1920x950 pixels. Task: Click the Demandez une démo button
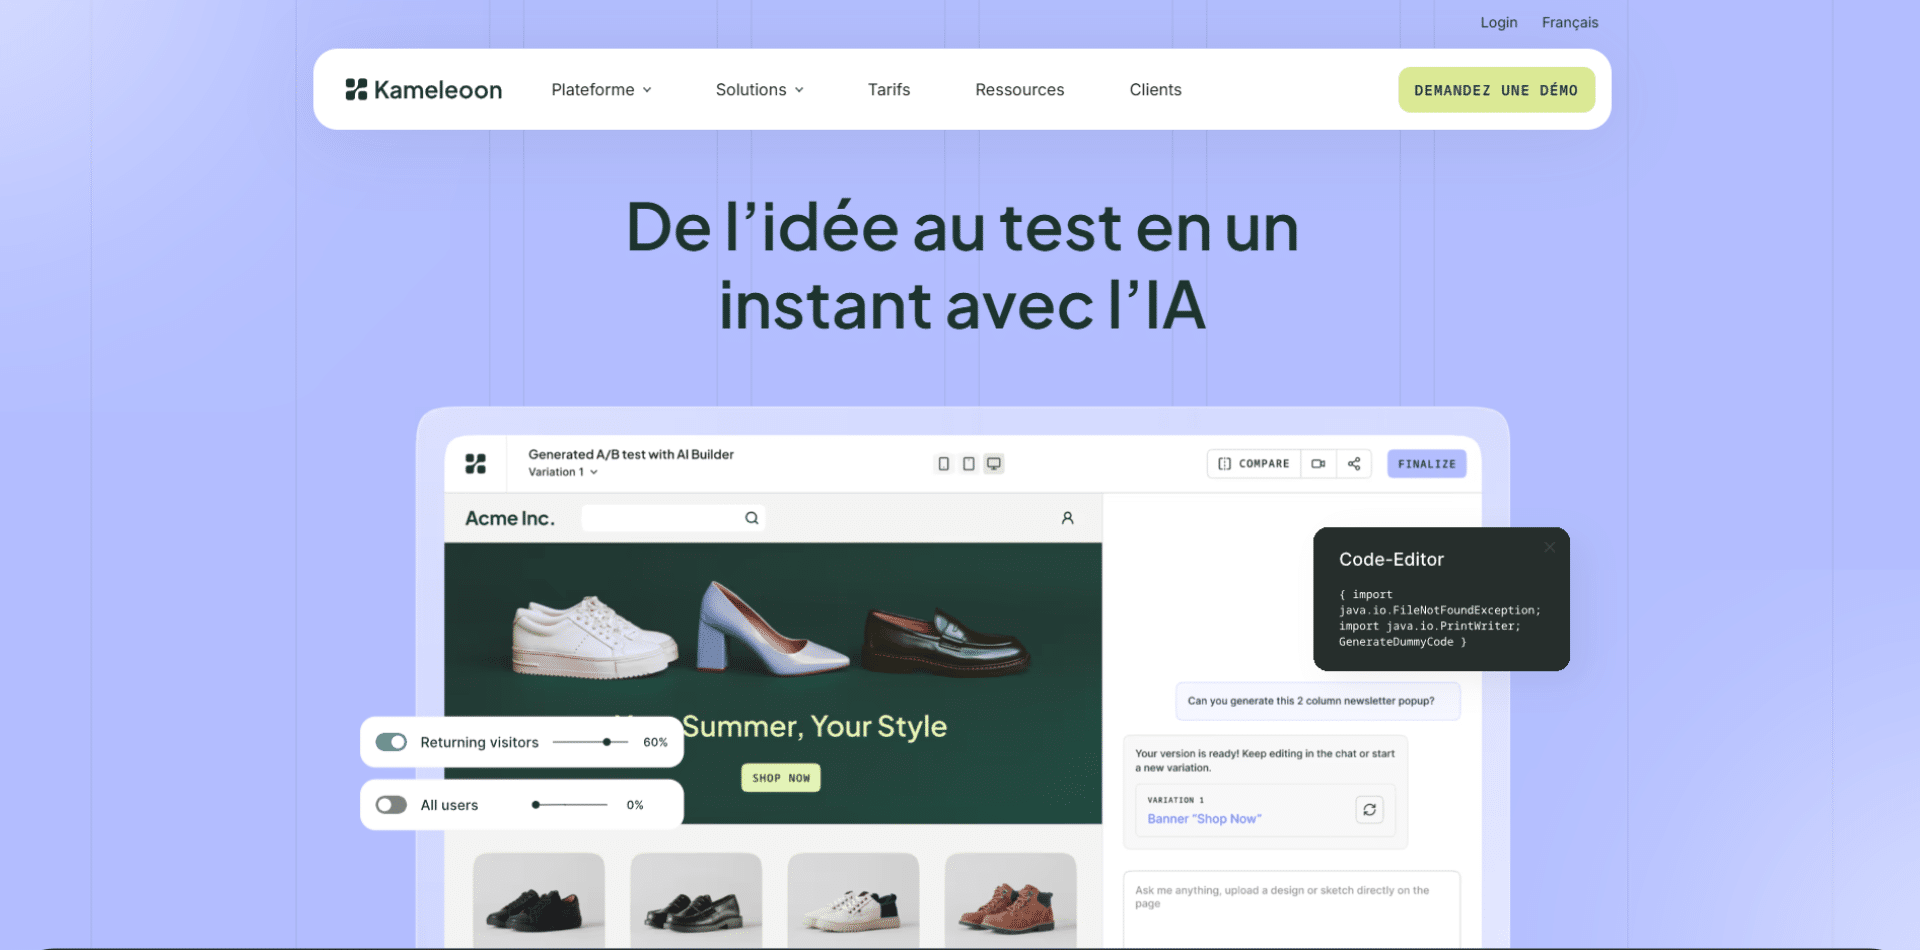click(1495, 90)
